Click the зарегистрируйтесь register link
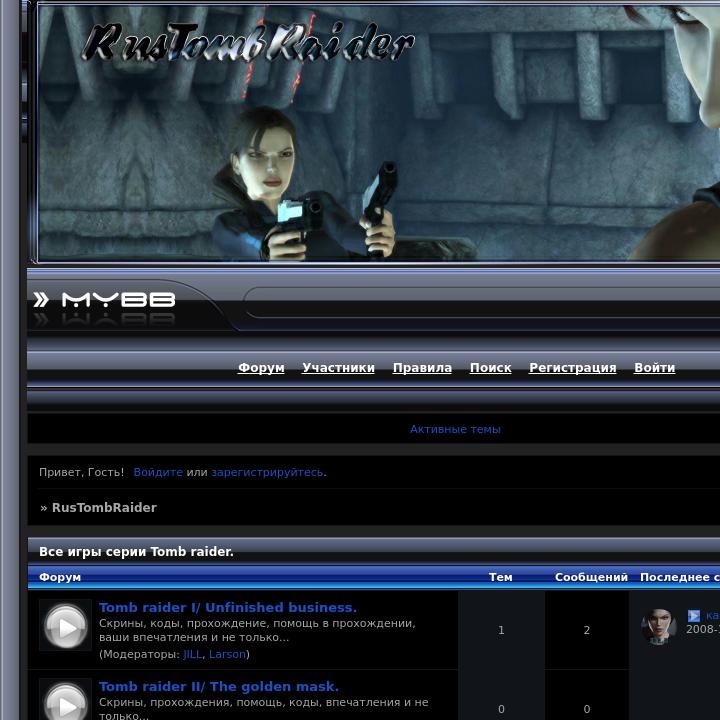 [x=267, y=472]
